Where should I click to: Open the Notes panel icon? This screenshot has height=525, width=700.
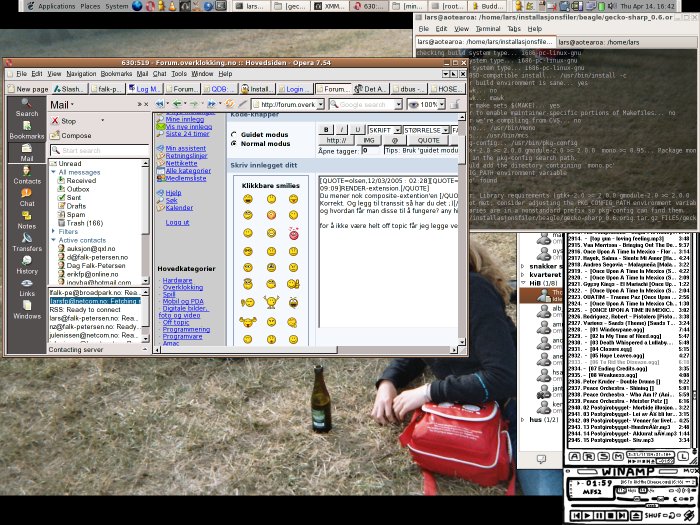point(27,220)
